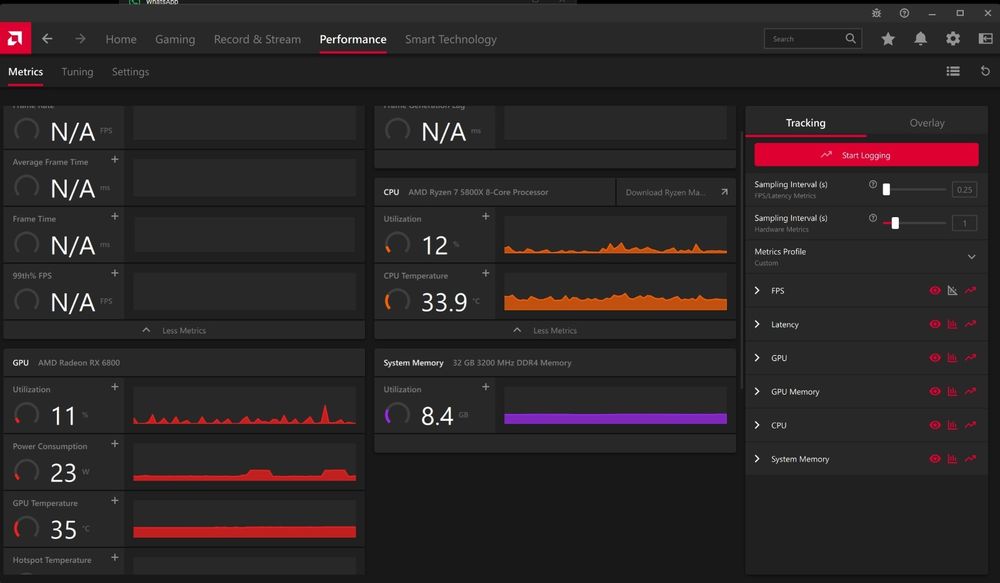Click help icon for Hardware sampling interval
Screen dimensions: 1000x583
tap(872, 218)
